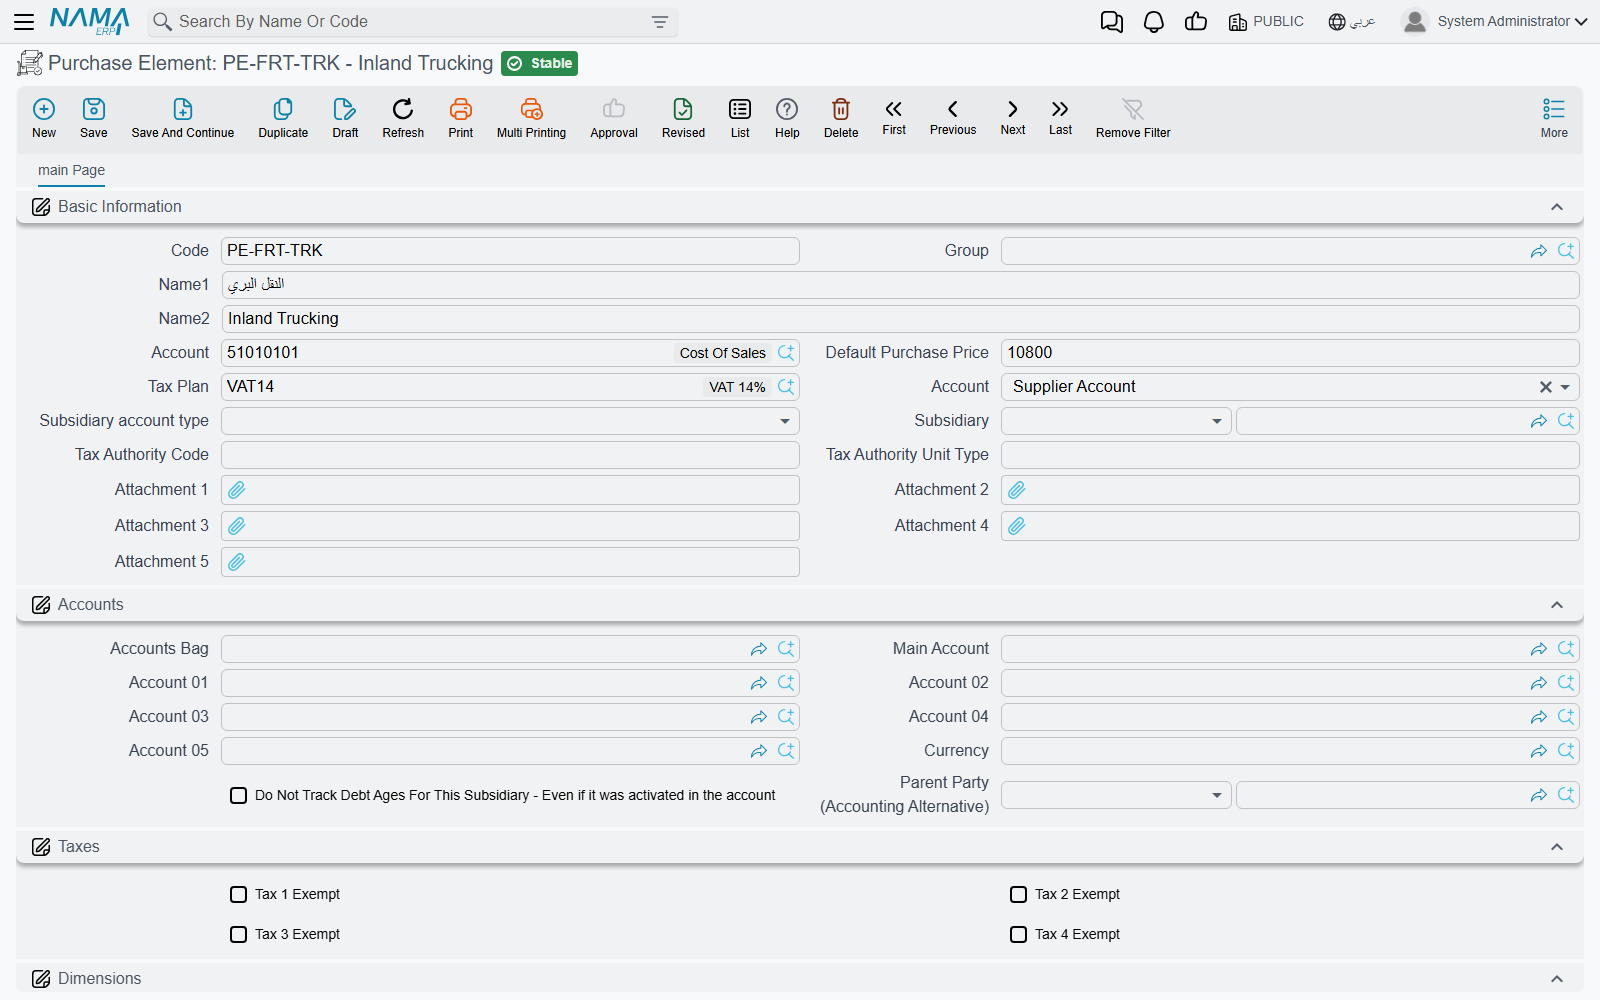
Task: Delete this purchase element
Action: (841, 118)
